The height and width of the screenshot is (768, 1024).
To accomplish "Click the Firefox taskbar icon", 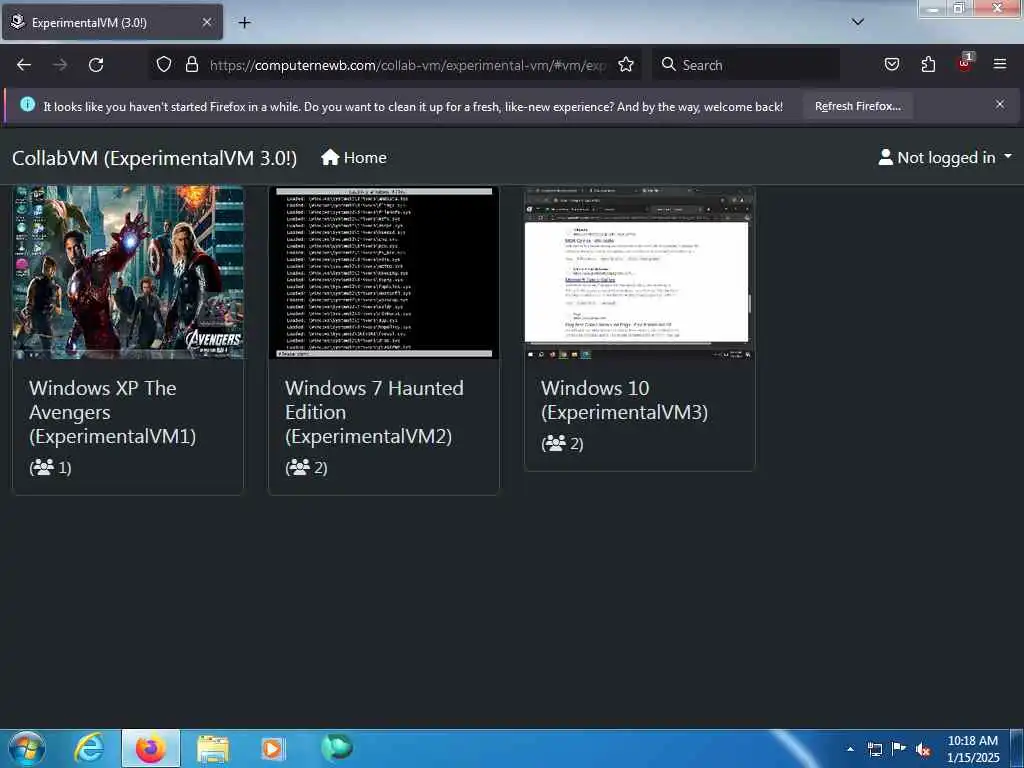I will 151,748.
